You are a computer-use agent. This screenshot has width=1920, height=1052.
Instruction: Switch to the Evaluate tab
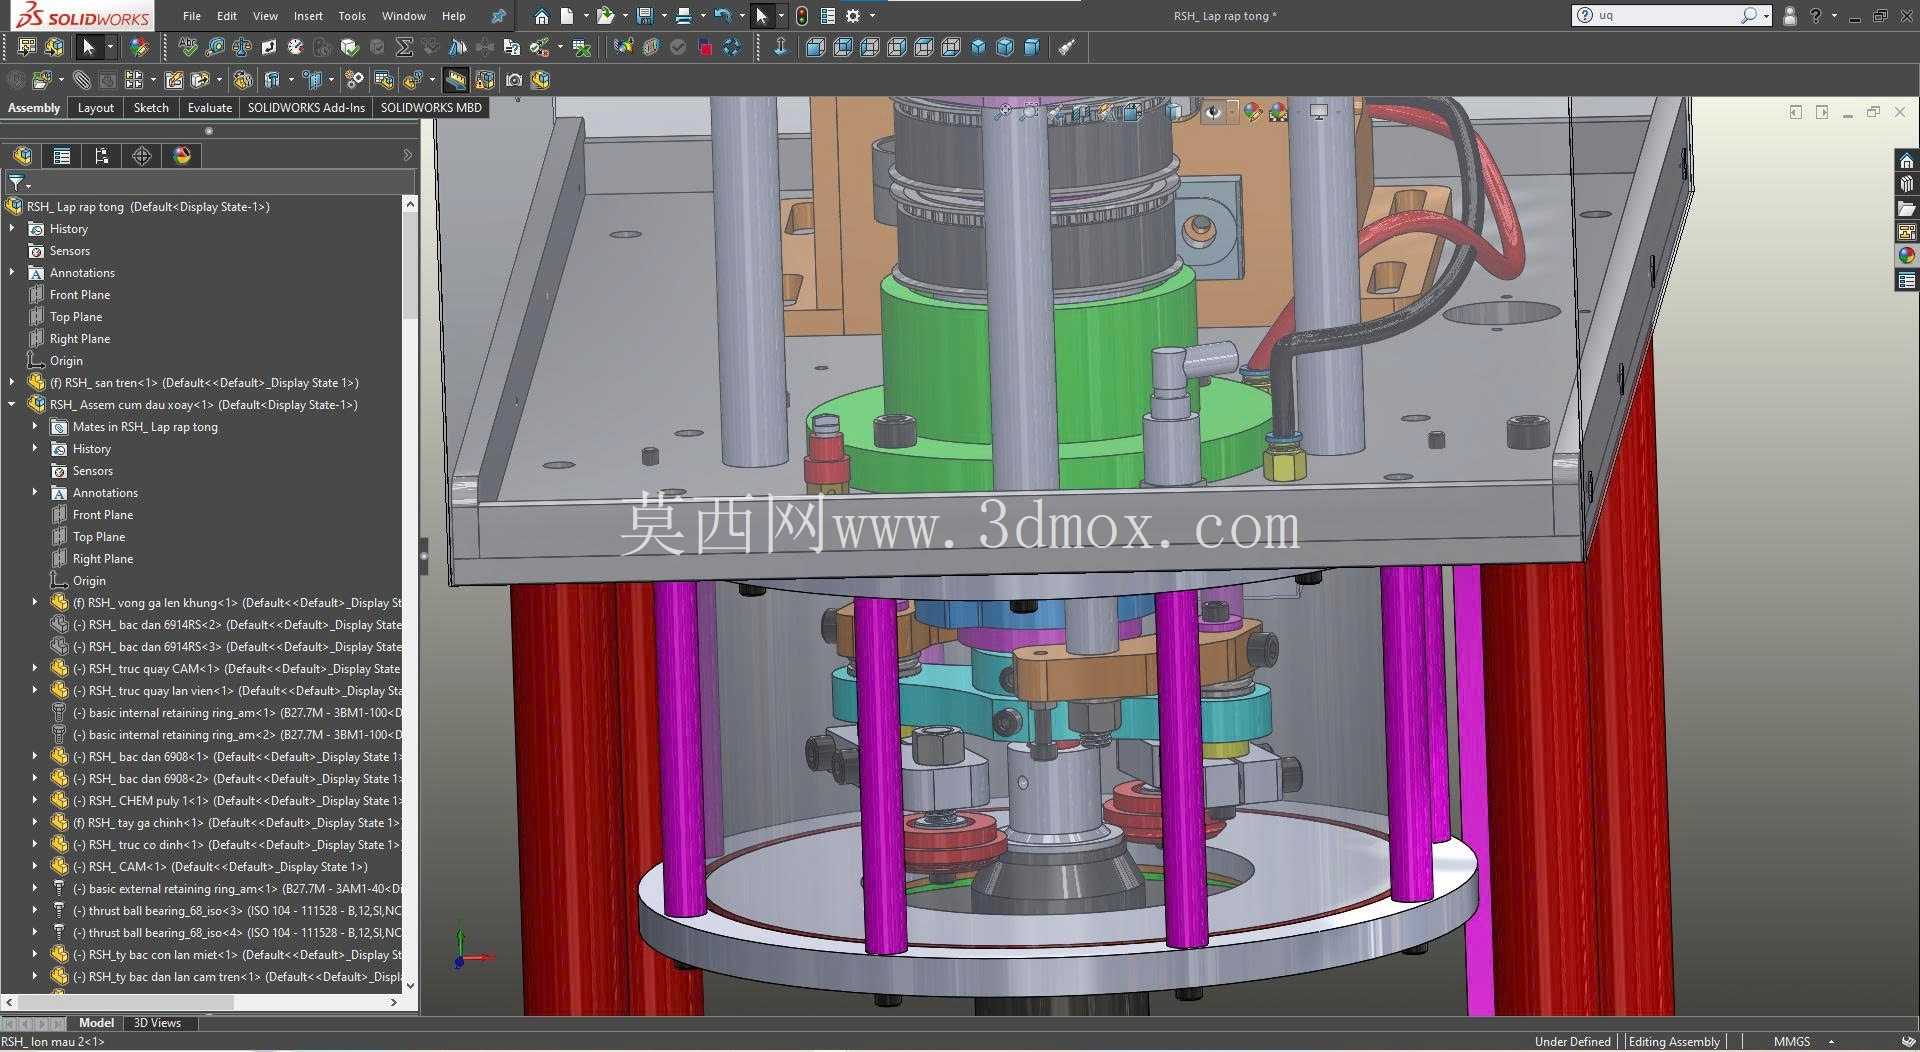pyautogui.click(x=210, y=108)
